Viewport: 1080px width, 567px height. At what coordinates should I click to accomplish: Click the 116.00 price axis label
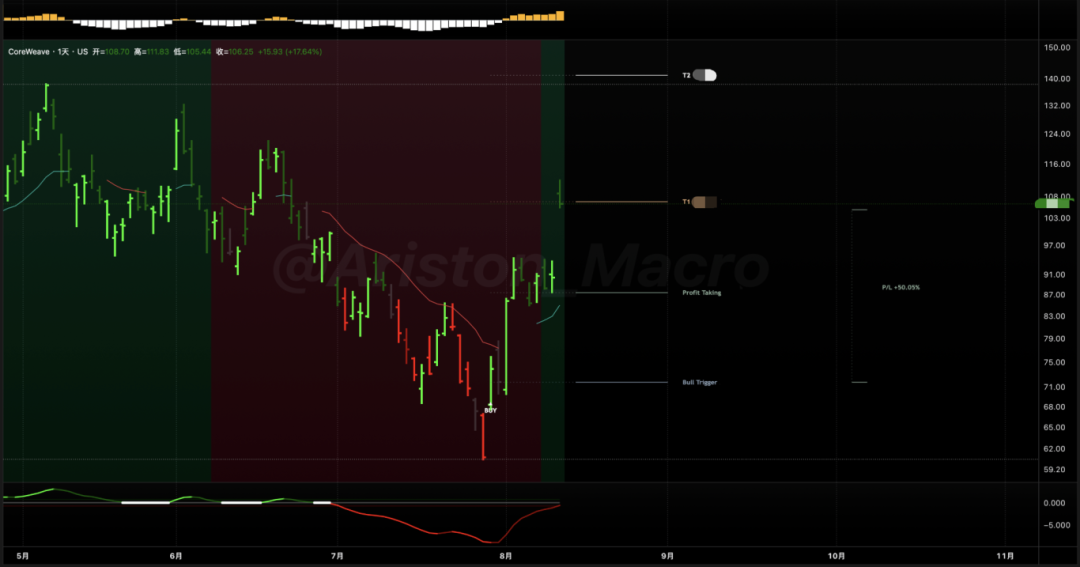(x=1057, y=165)
